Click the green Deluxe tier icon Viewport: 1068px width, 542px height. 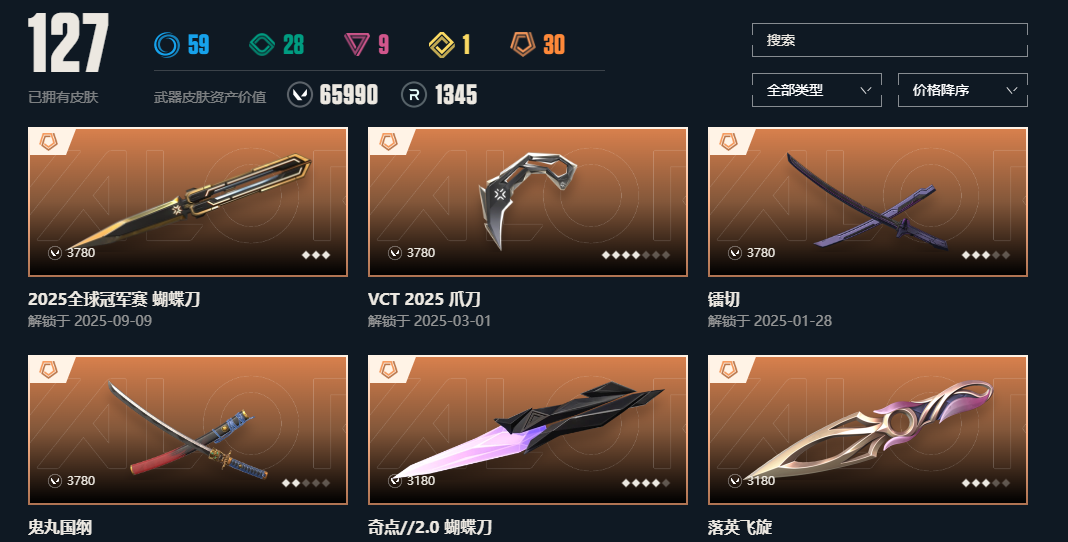[262, 45]
